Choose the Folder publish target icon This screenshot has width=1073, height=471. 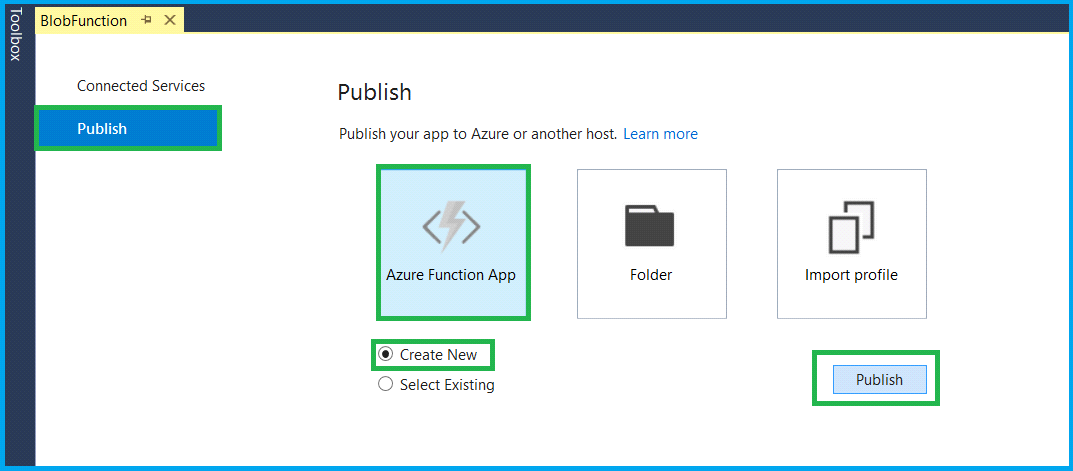(649, 226)
